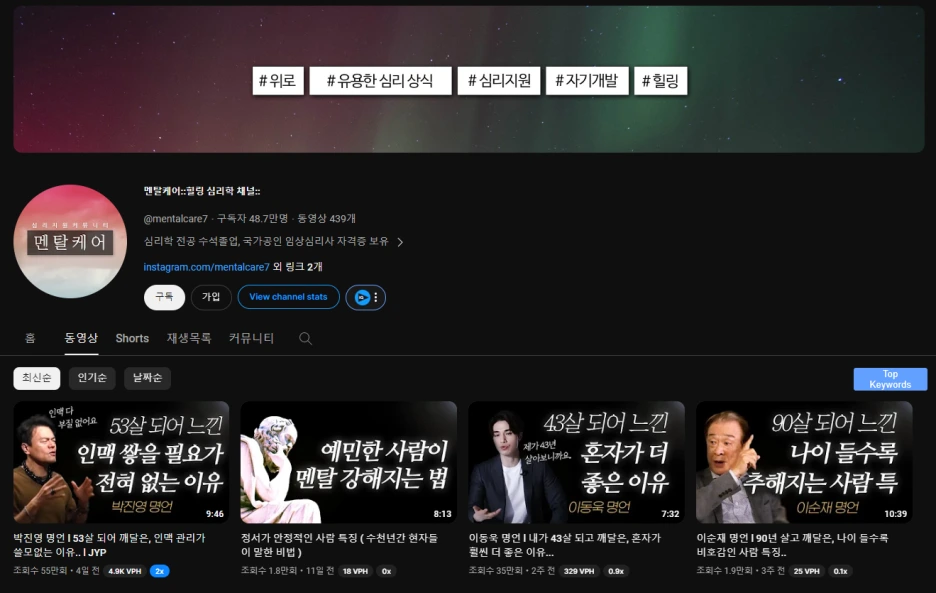Click title 이순재 명언 90년 살고

[x=792, y=545]
